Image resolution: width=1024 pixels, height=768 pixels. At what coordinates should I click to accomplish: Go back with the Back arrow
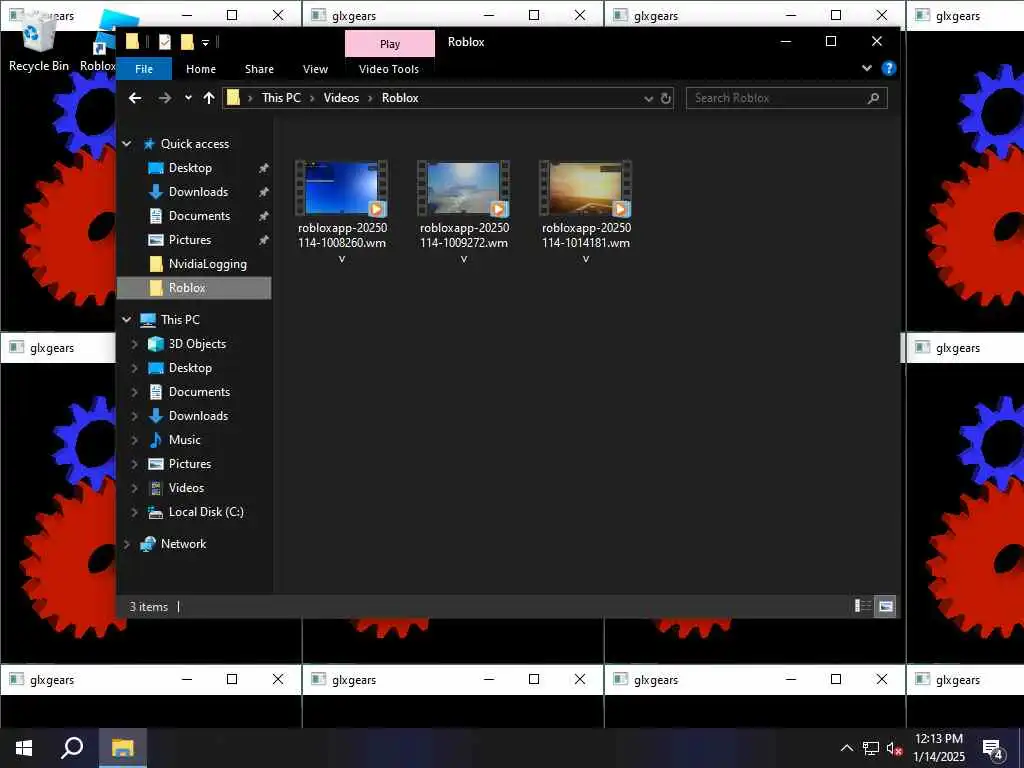135,98
